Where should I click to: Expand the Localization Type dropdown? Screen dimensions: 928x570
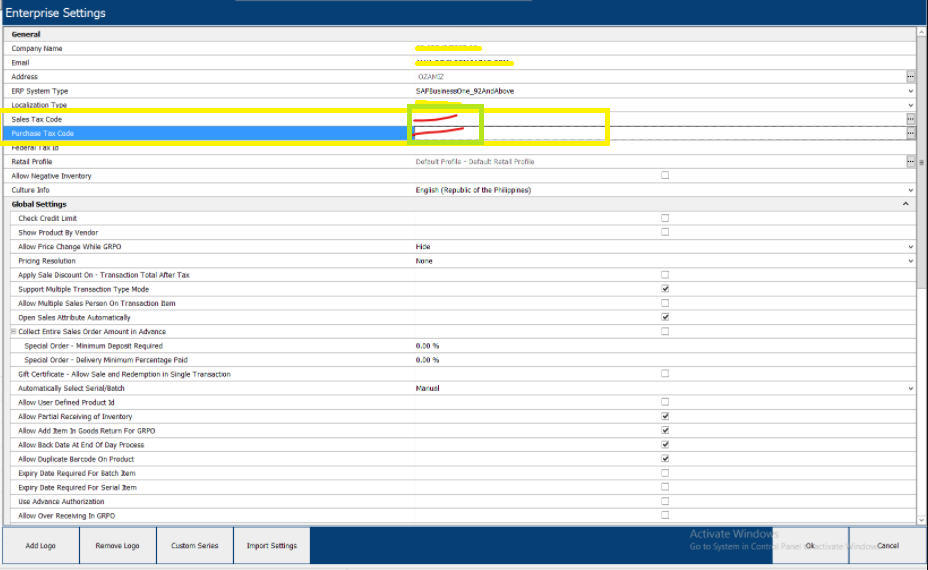[x=910, y=105]
